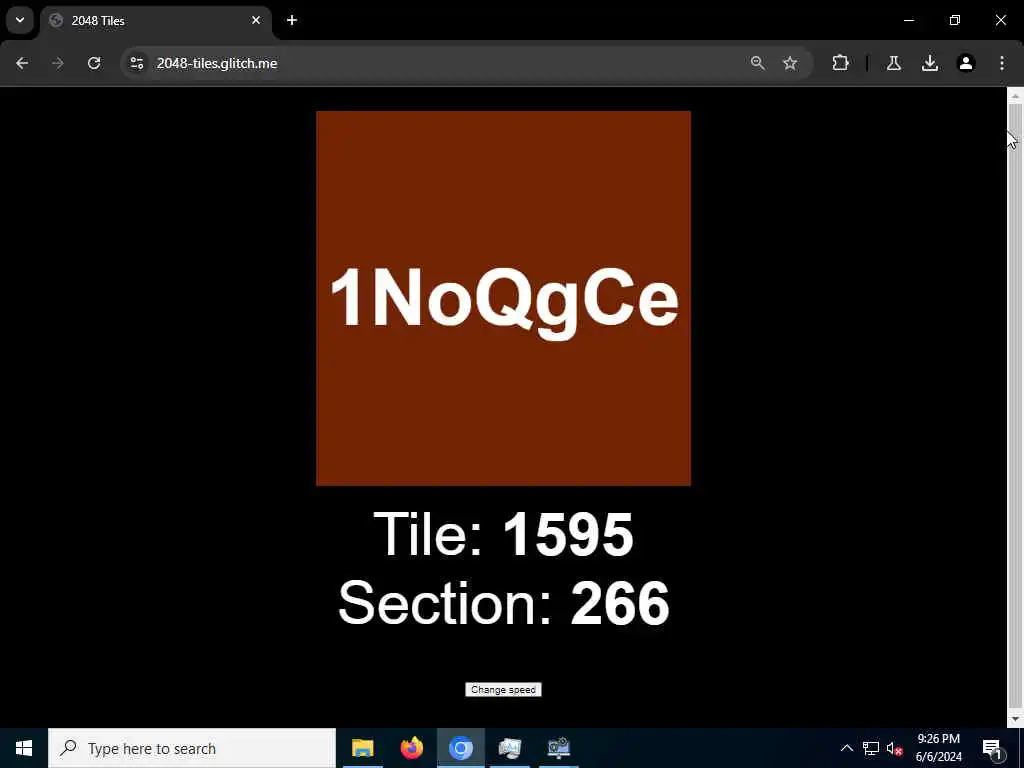Image resolution: width=1024 pixels, height=768 pixels.
Task: Select the 2048 Tiles tab
Action: pos(155,21)
